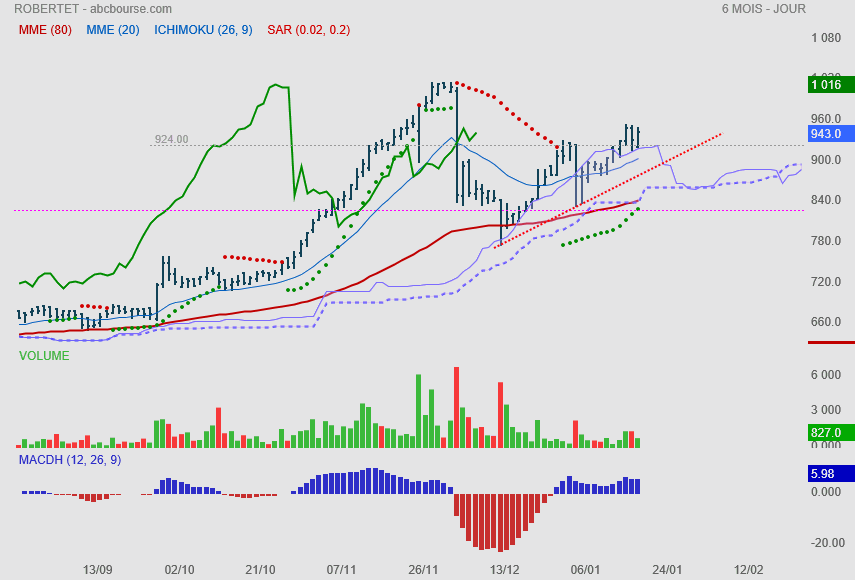
Task: Click the 02/10 date label
Action: [x=179, y=570]
